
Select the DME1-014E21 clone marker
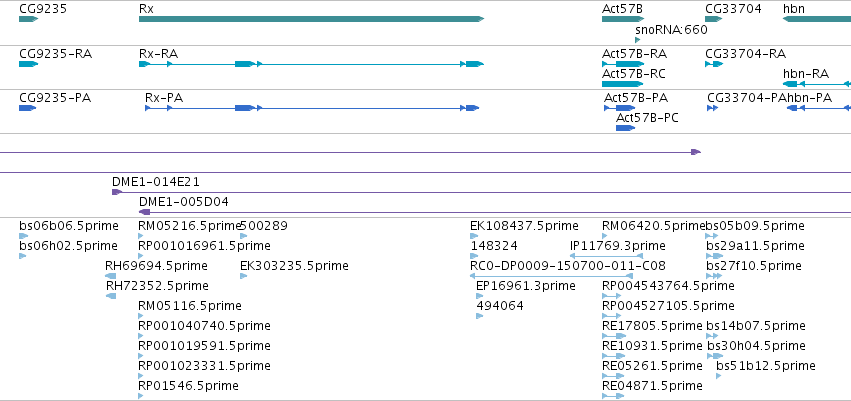[x=117, y=192]
